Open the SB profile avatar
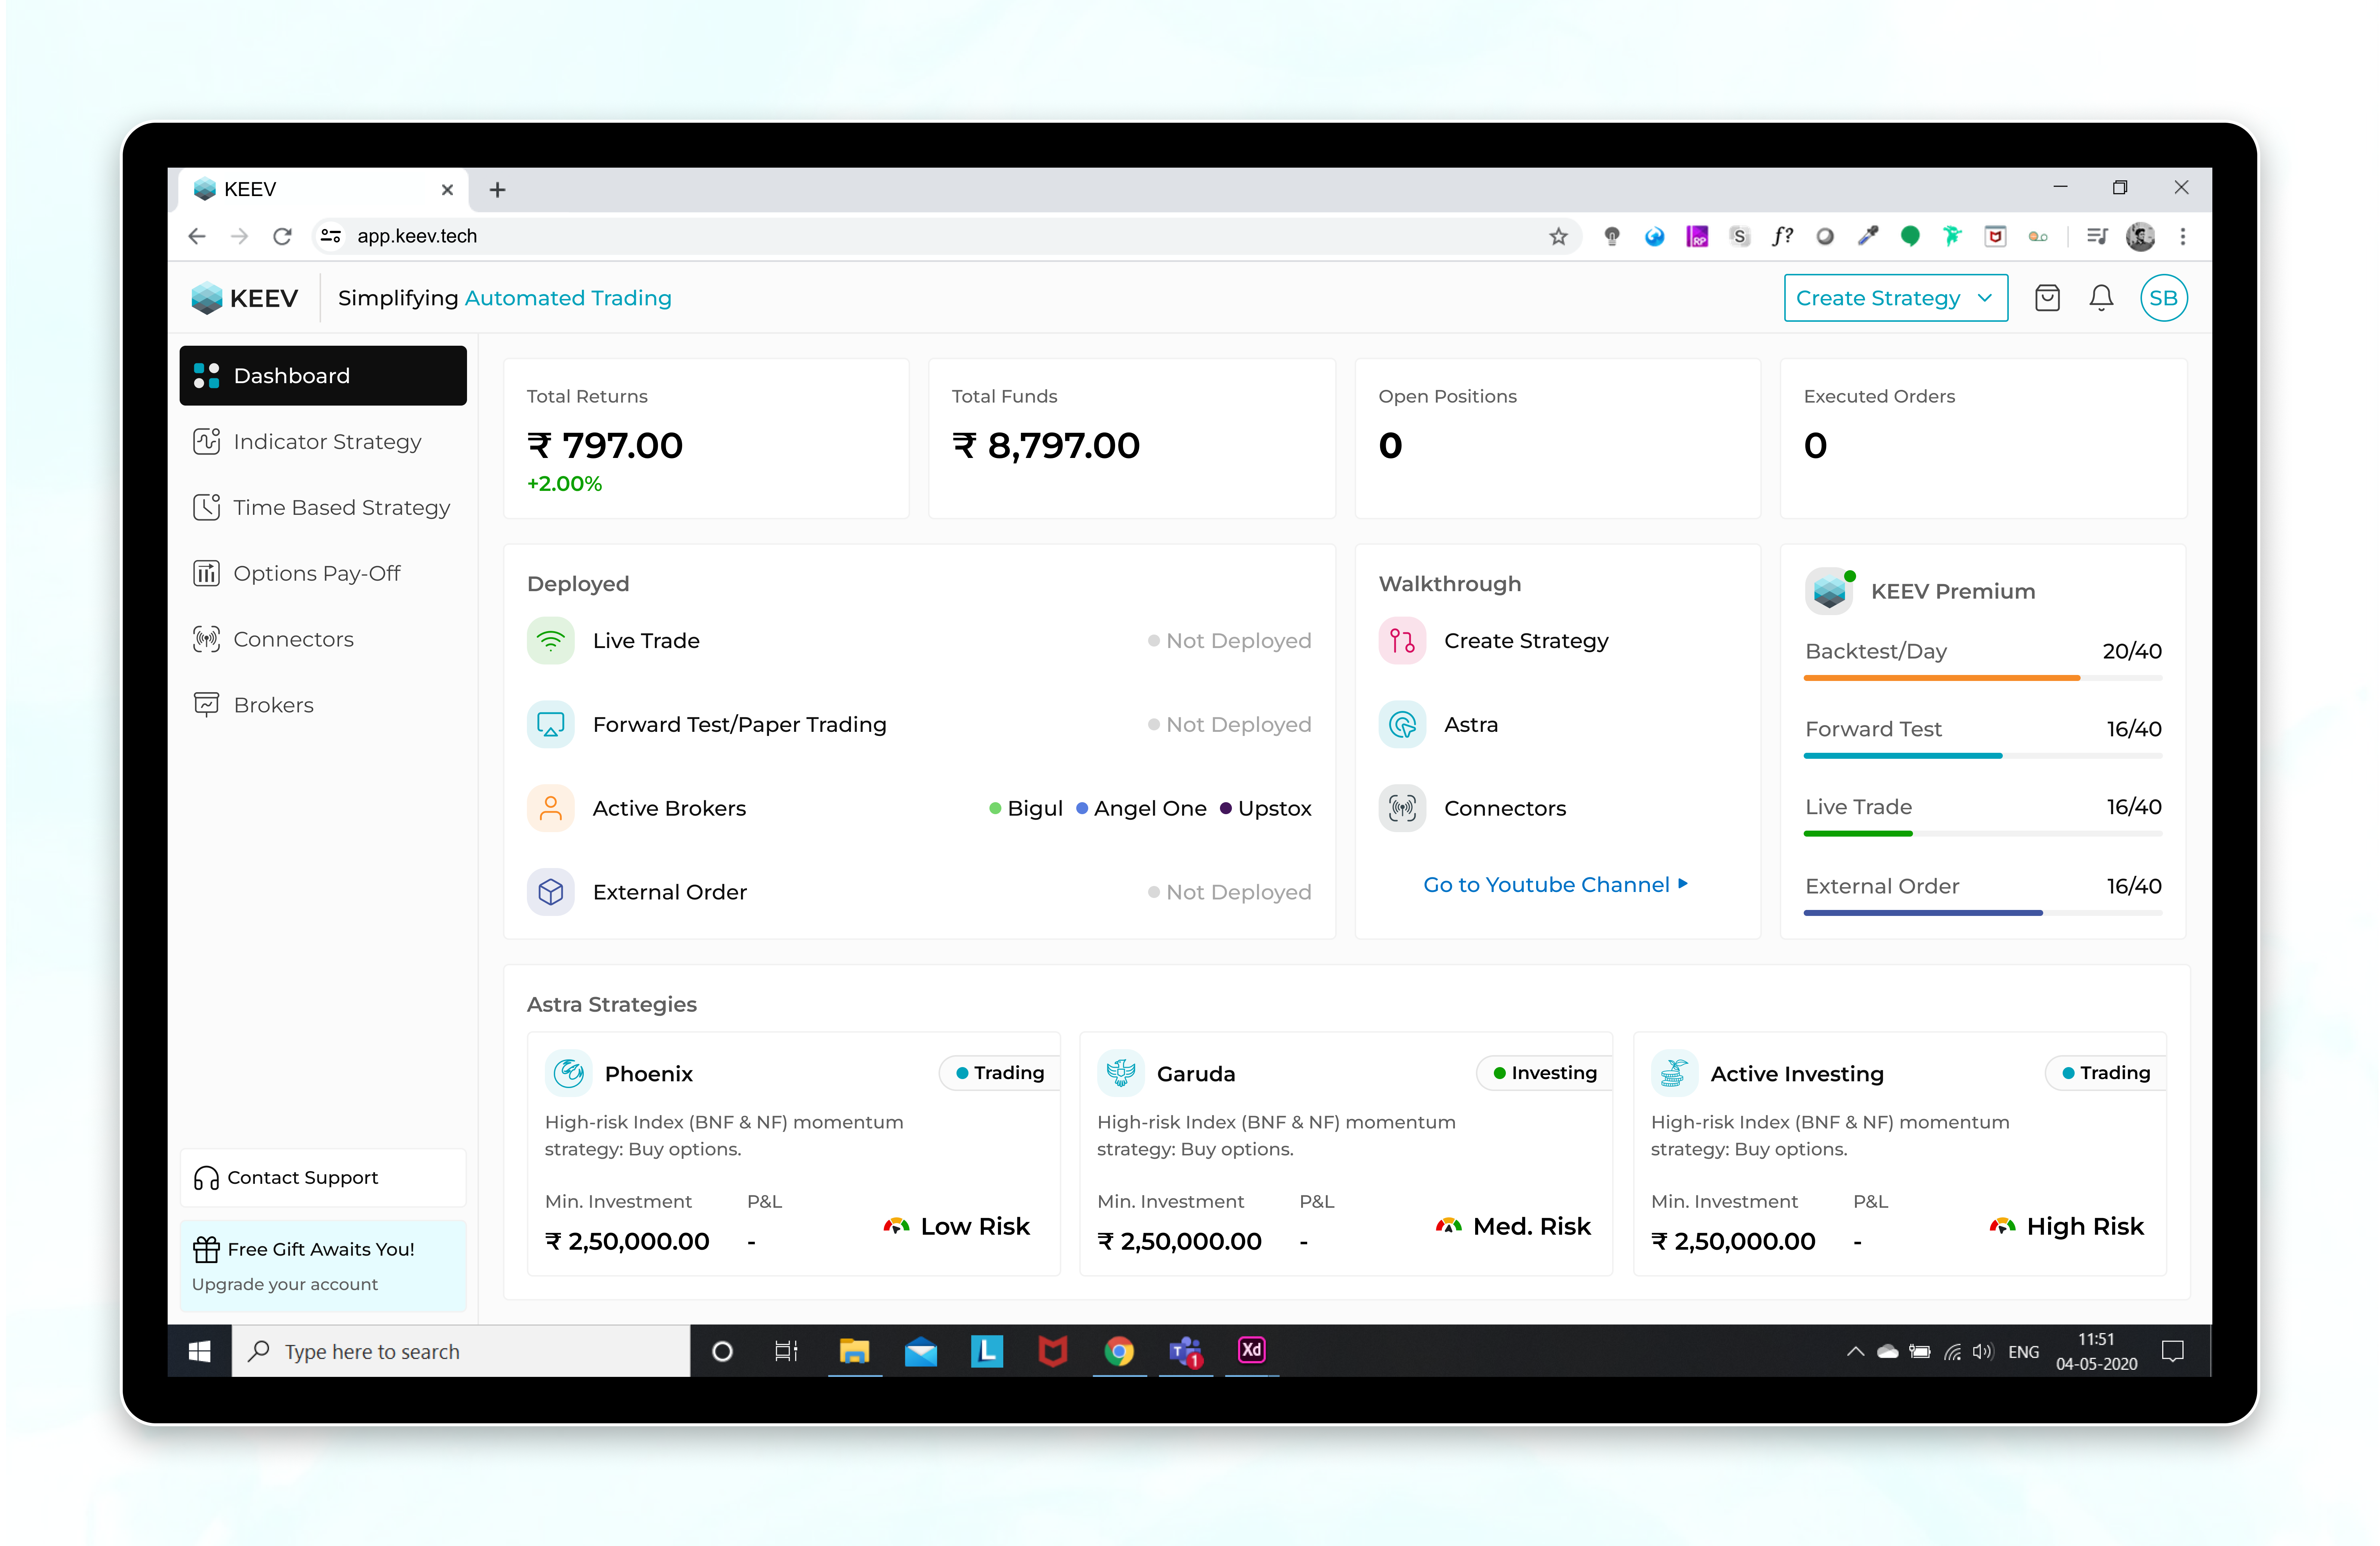The height and width of the screenshot is (1546, 2380). (2164, 297)
